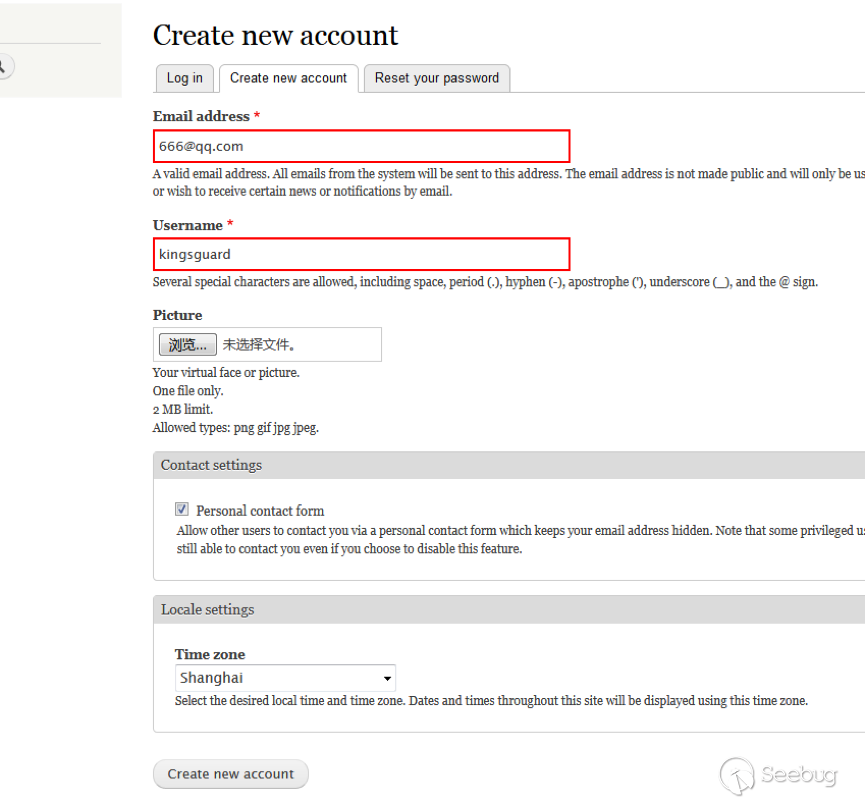Image resolution: width=865 pixels, height=803 pixels.
Task: Focus the Email address input field
Action: 361,146
